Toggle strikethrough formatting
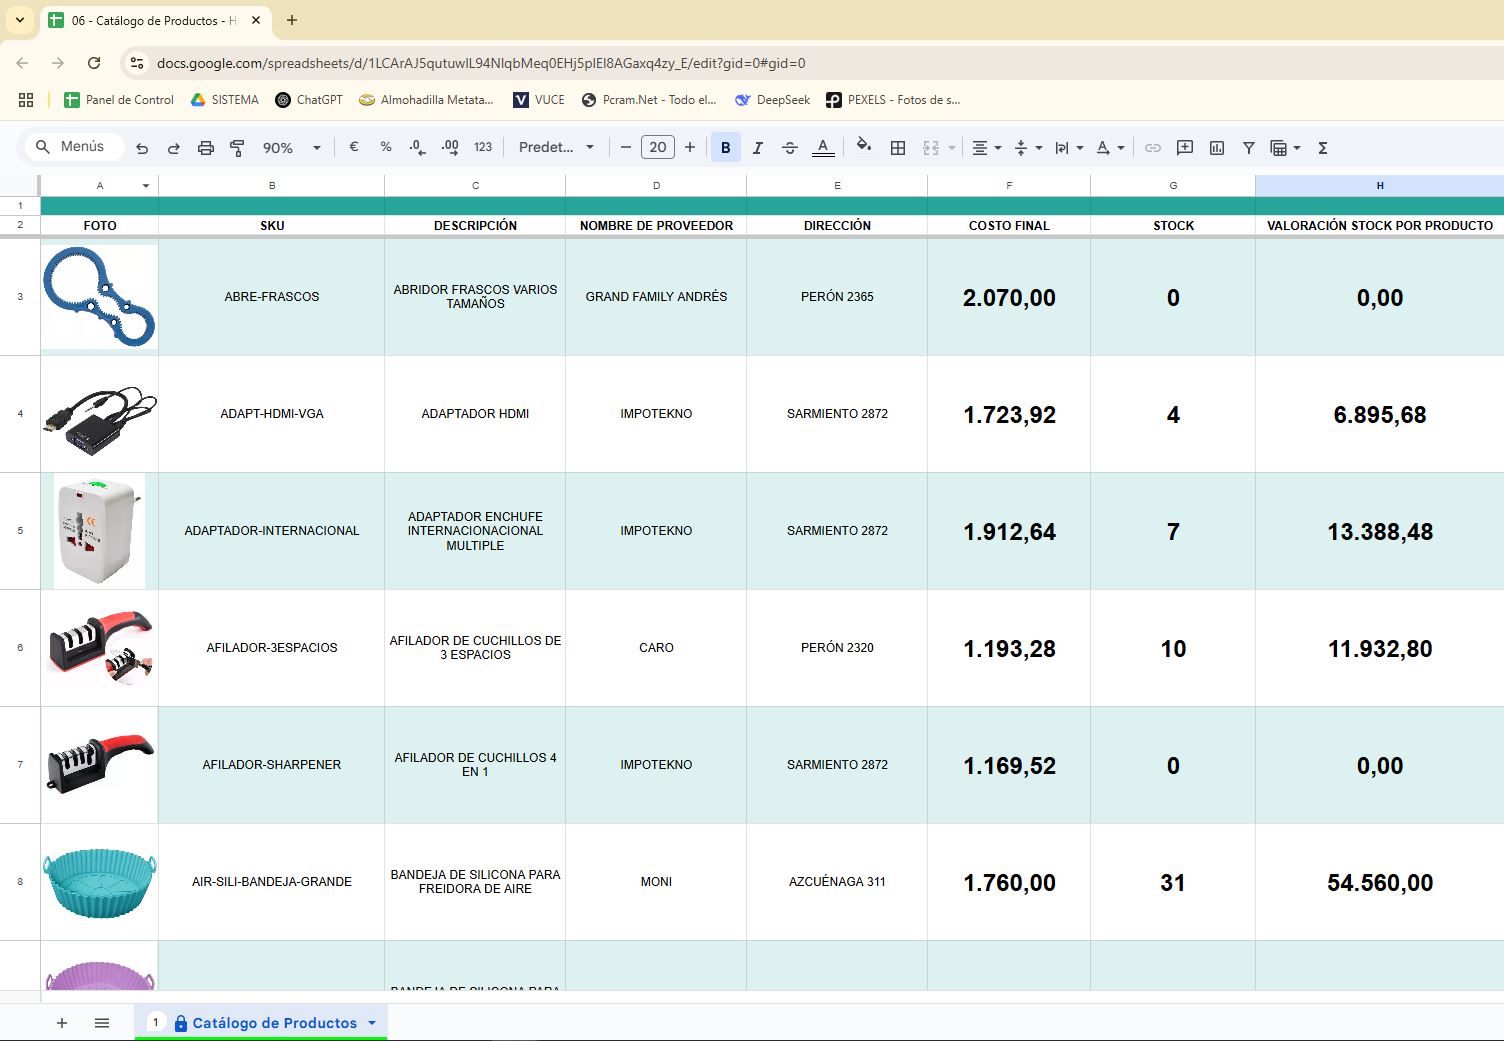1504x1041 pixels. [x=789, y=148]
